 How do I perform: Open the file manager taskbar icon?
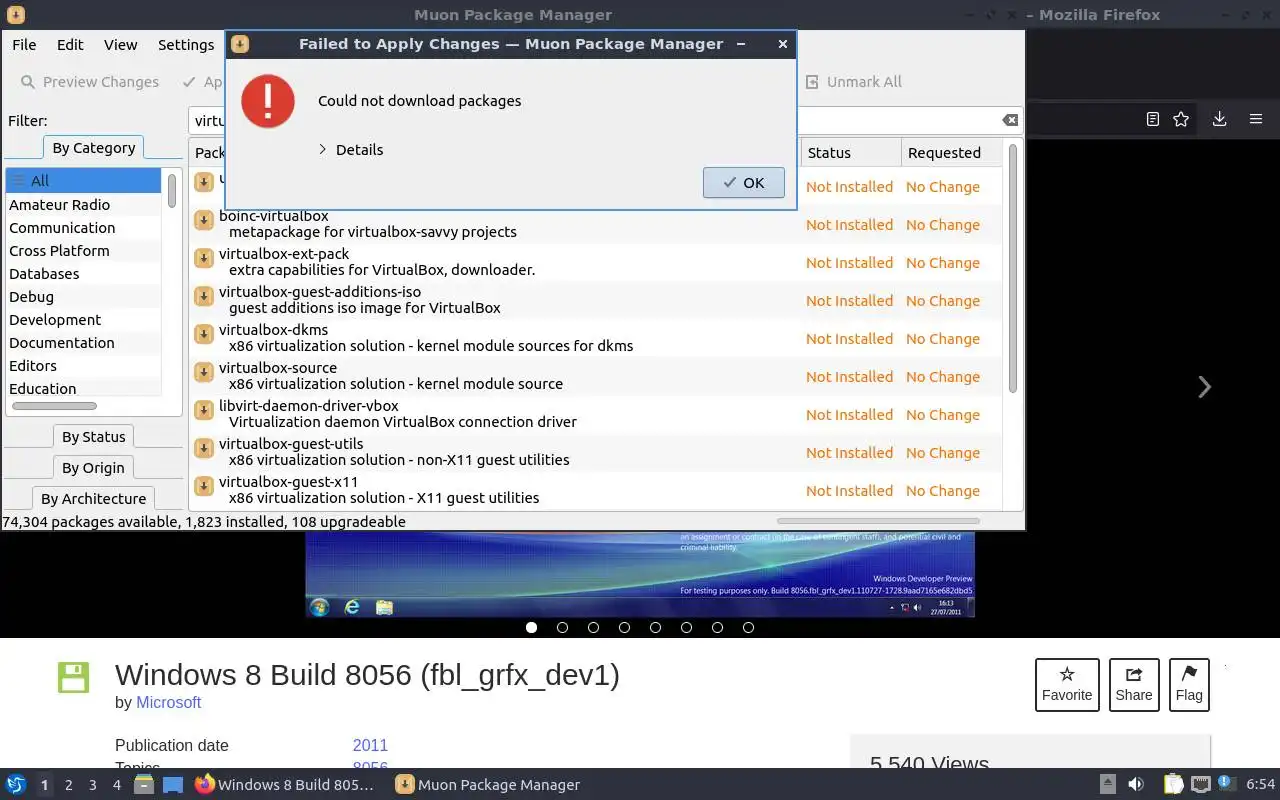coord(144,785)
